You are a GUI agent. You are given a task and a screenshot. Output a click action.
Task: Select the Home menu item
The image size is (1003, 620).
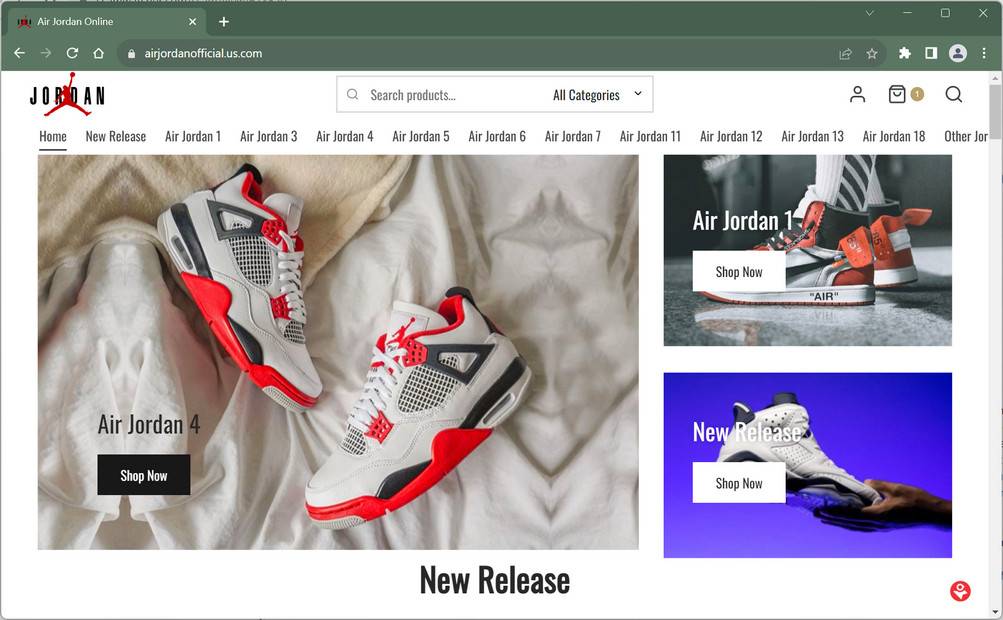[x=52, y=136]
